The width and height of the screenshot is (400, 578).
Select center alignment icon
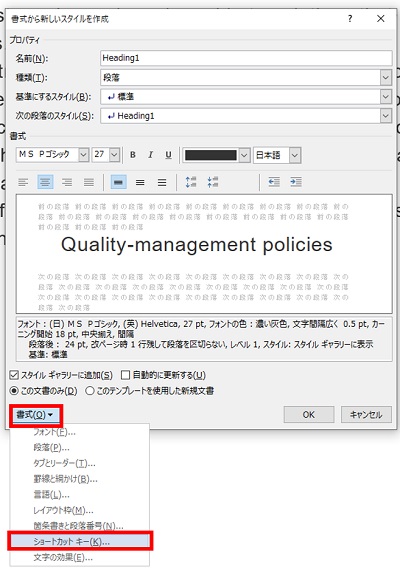45,182
